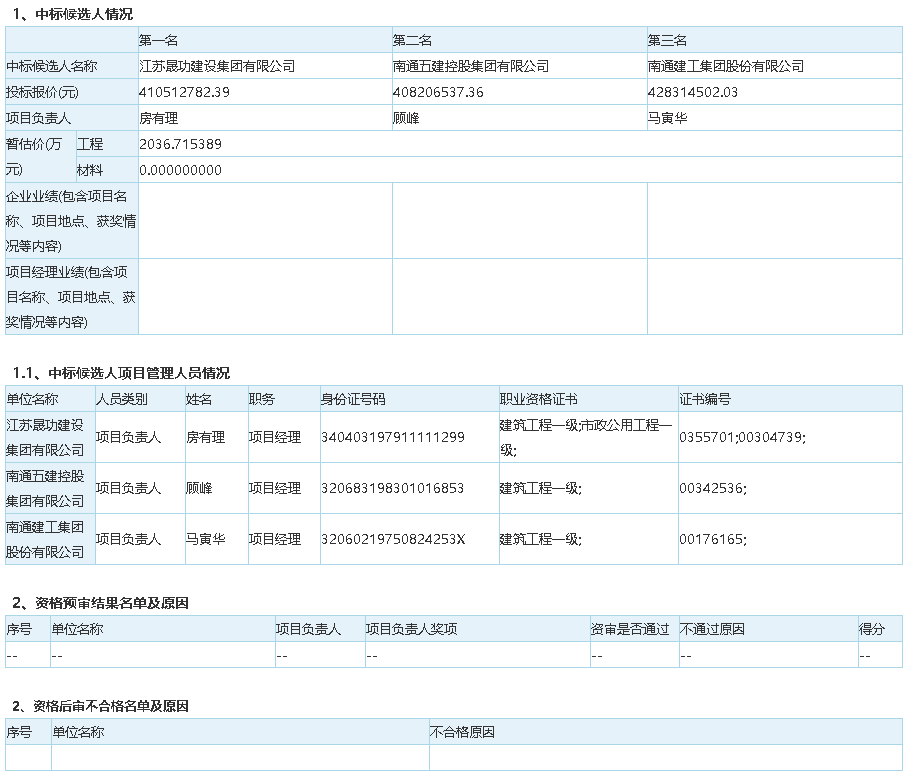Select certificate numbers 0355701;00304739;
Image resolution: width=904 pixels, height=778 pixels.
(x=743, y=437)
